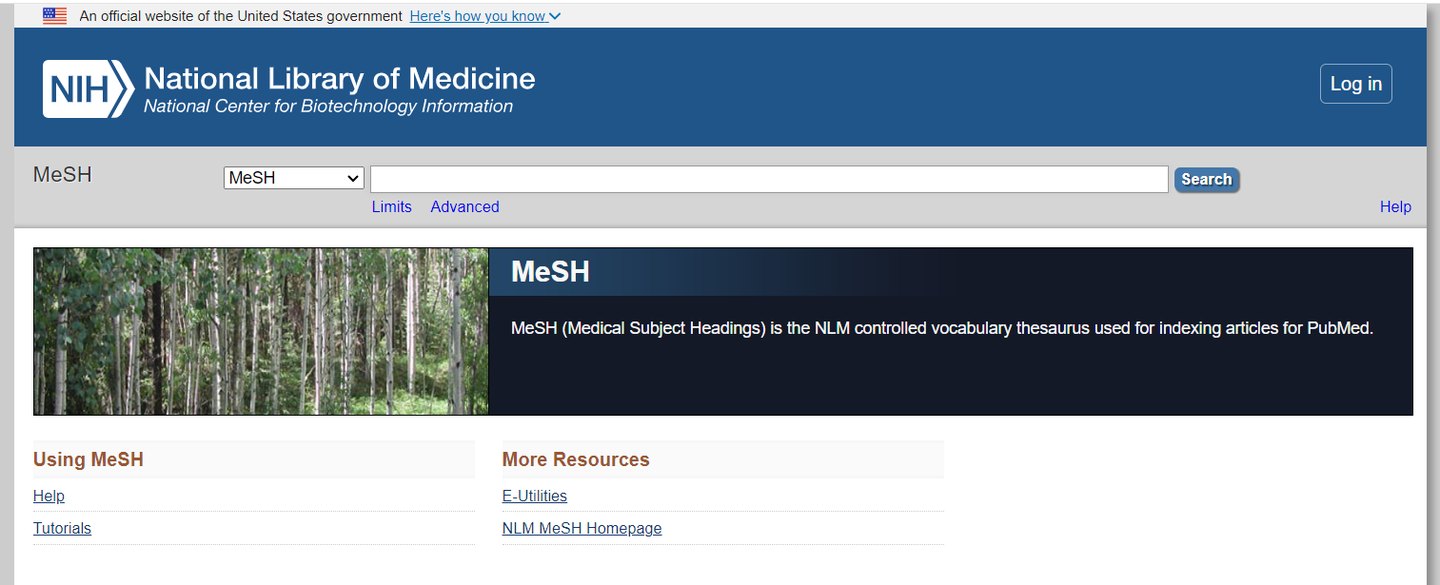Click the National Library of Medicine title text

pyautogui.click(x=339, y=78)
